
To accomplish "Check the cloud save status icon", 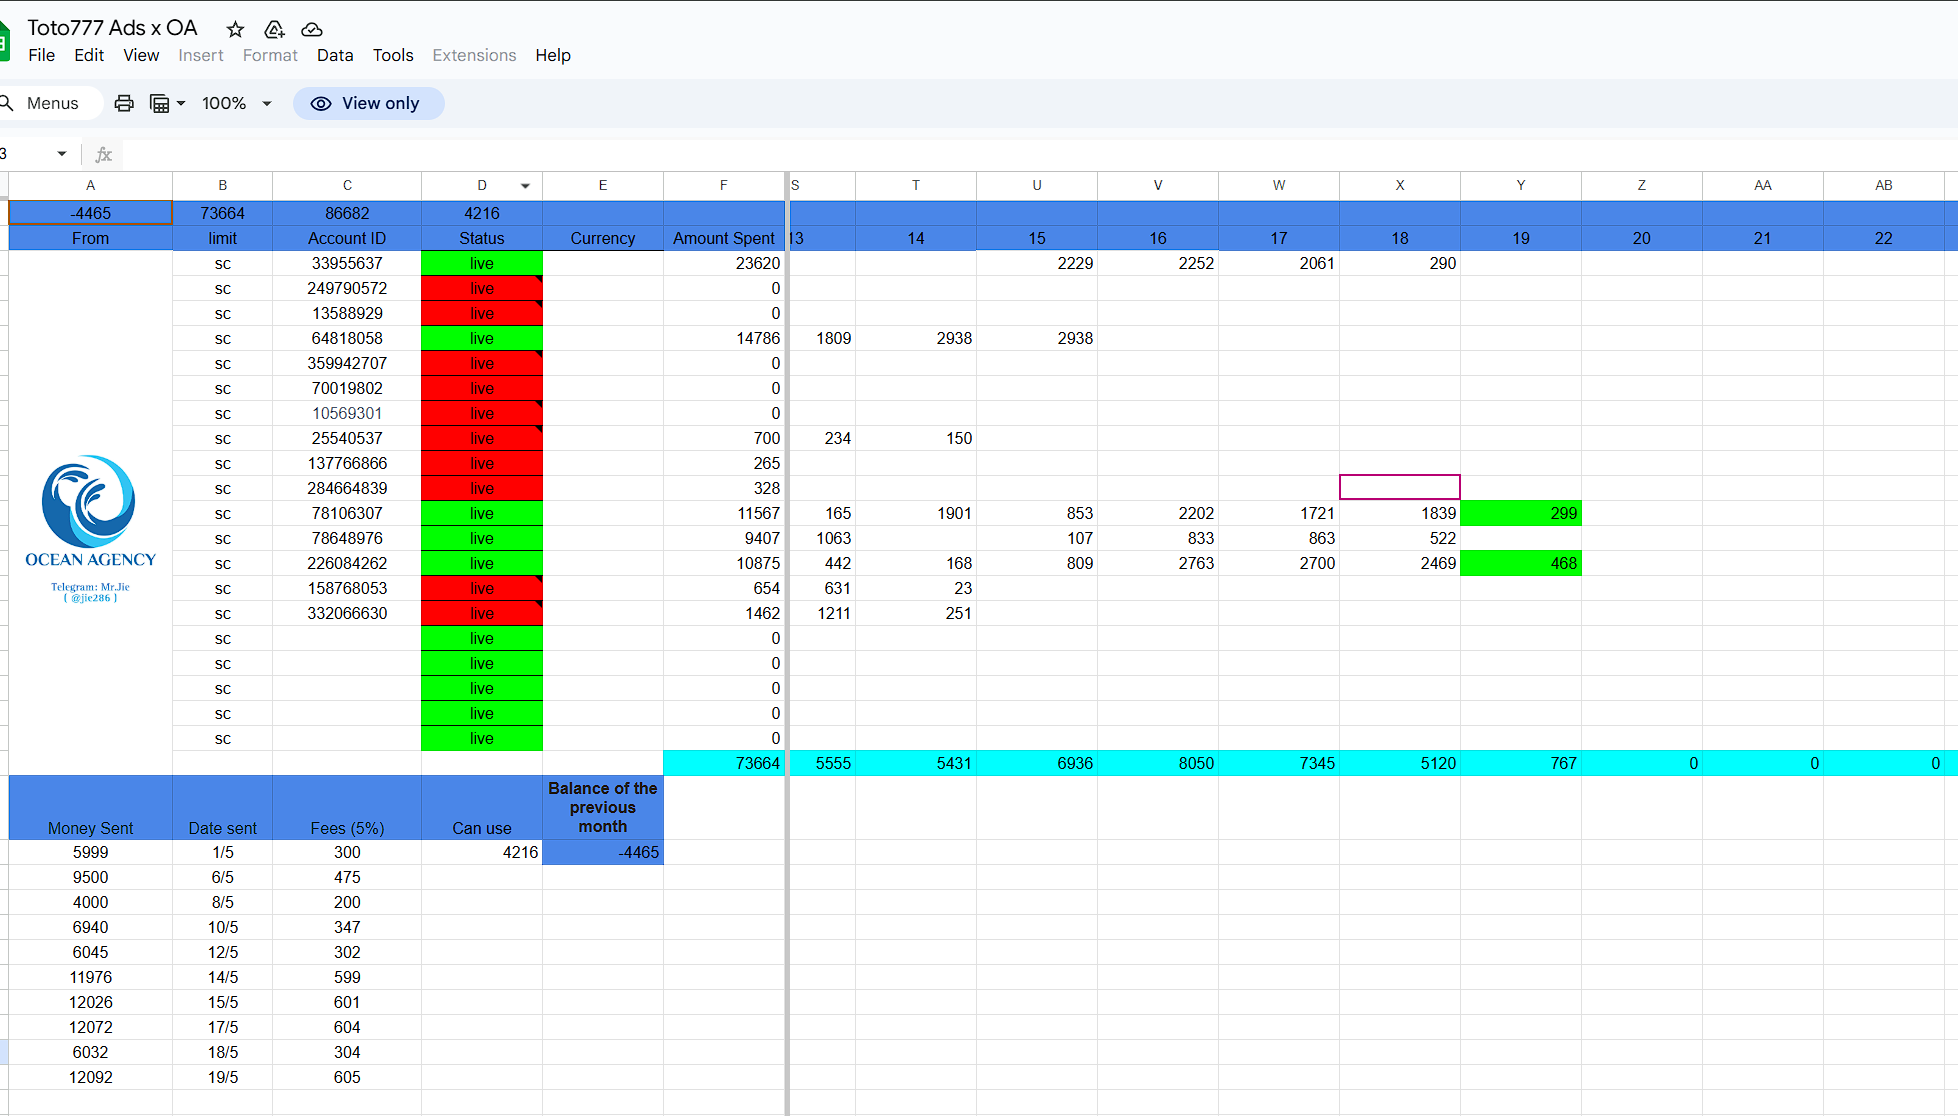I will pyautogui.click(x=312, y=29).
